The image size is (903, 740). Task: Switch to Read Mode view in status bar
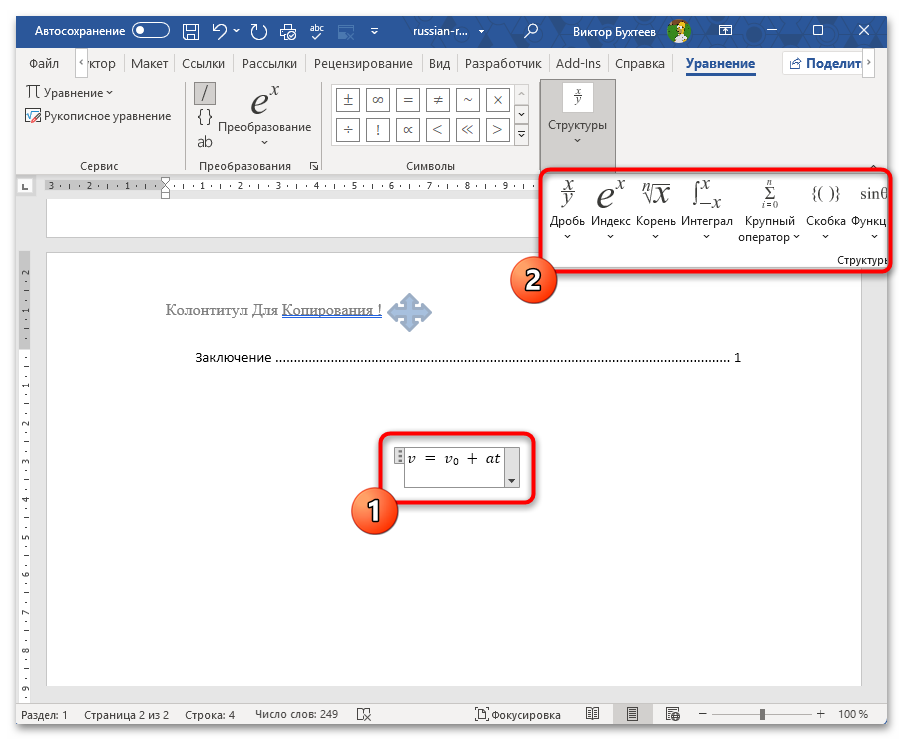pos(593,714)
